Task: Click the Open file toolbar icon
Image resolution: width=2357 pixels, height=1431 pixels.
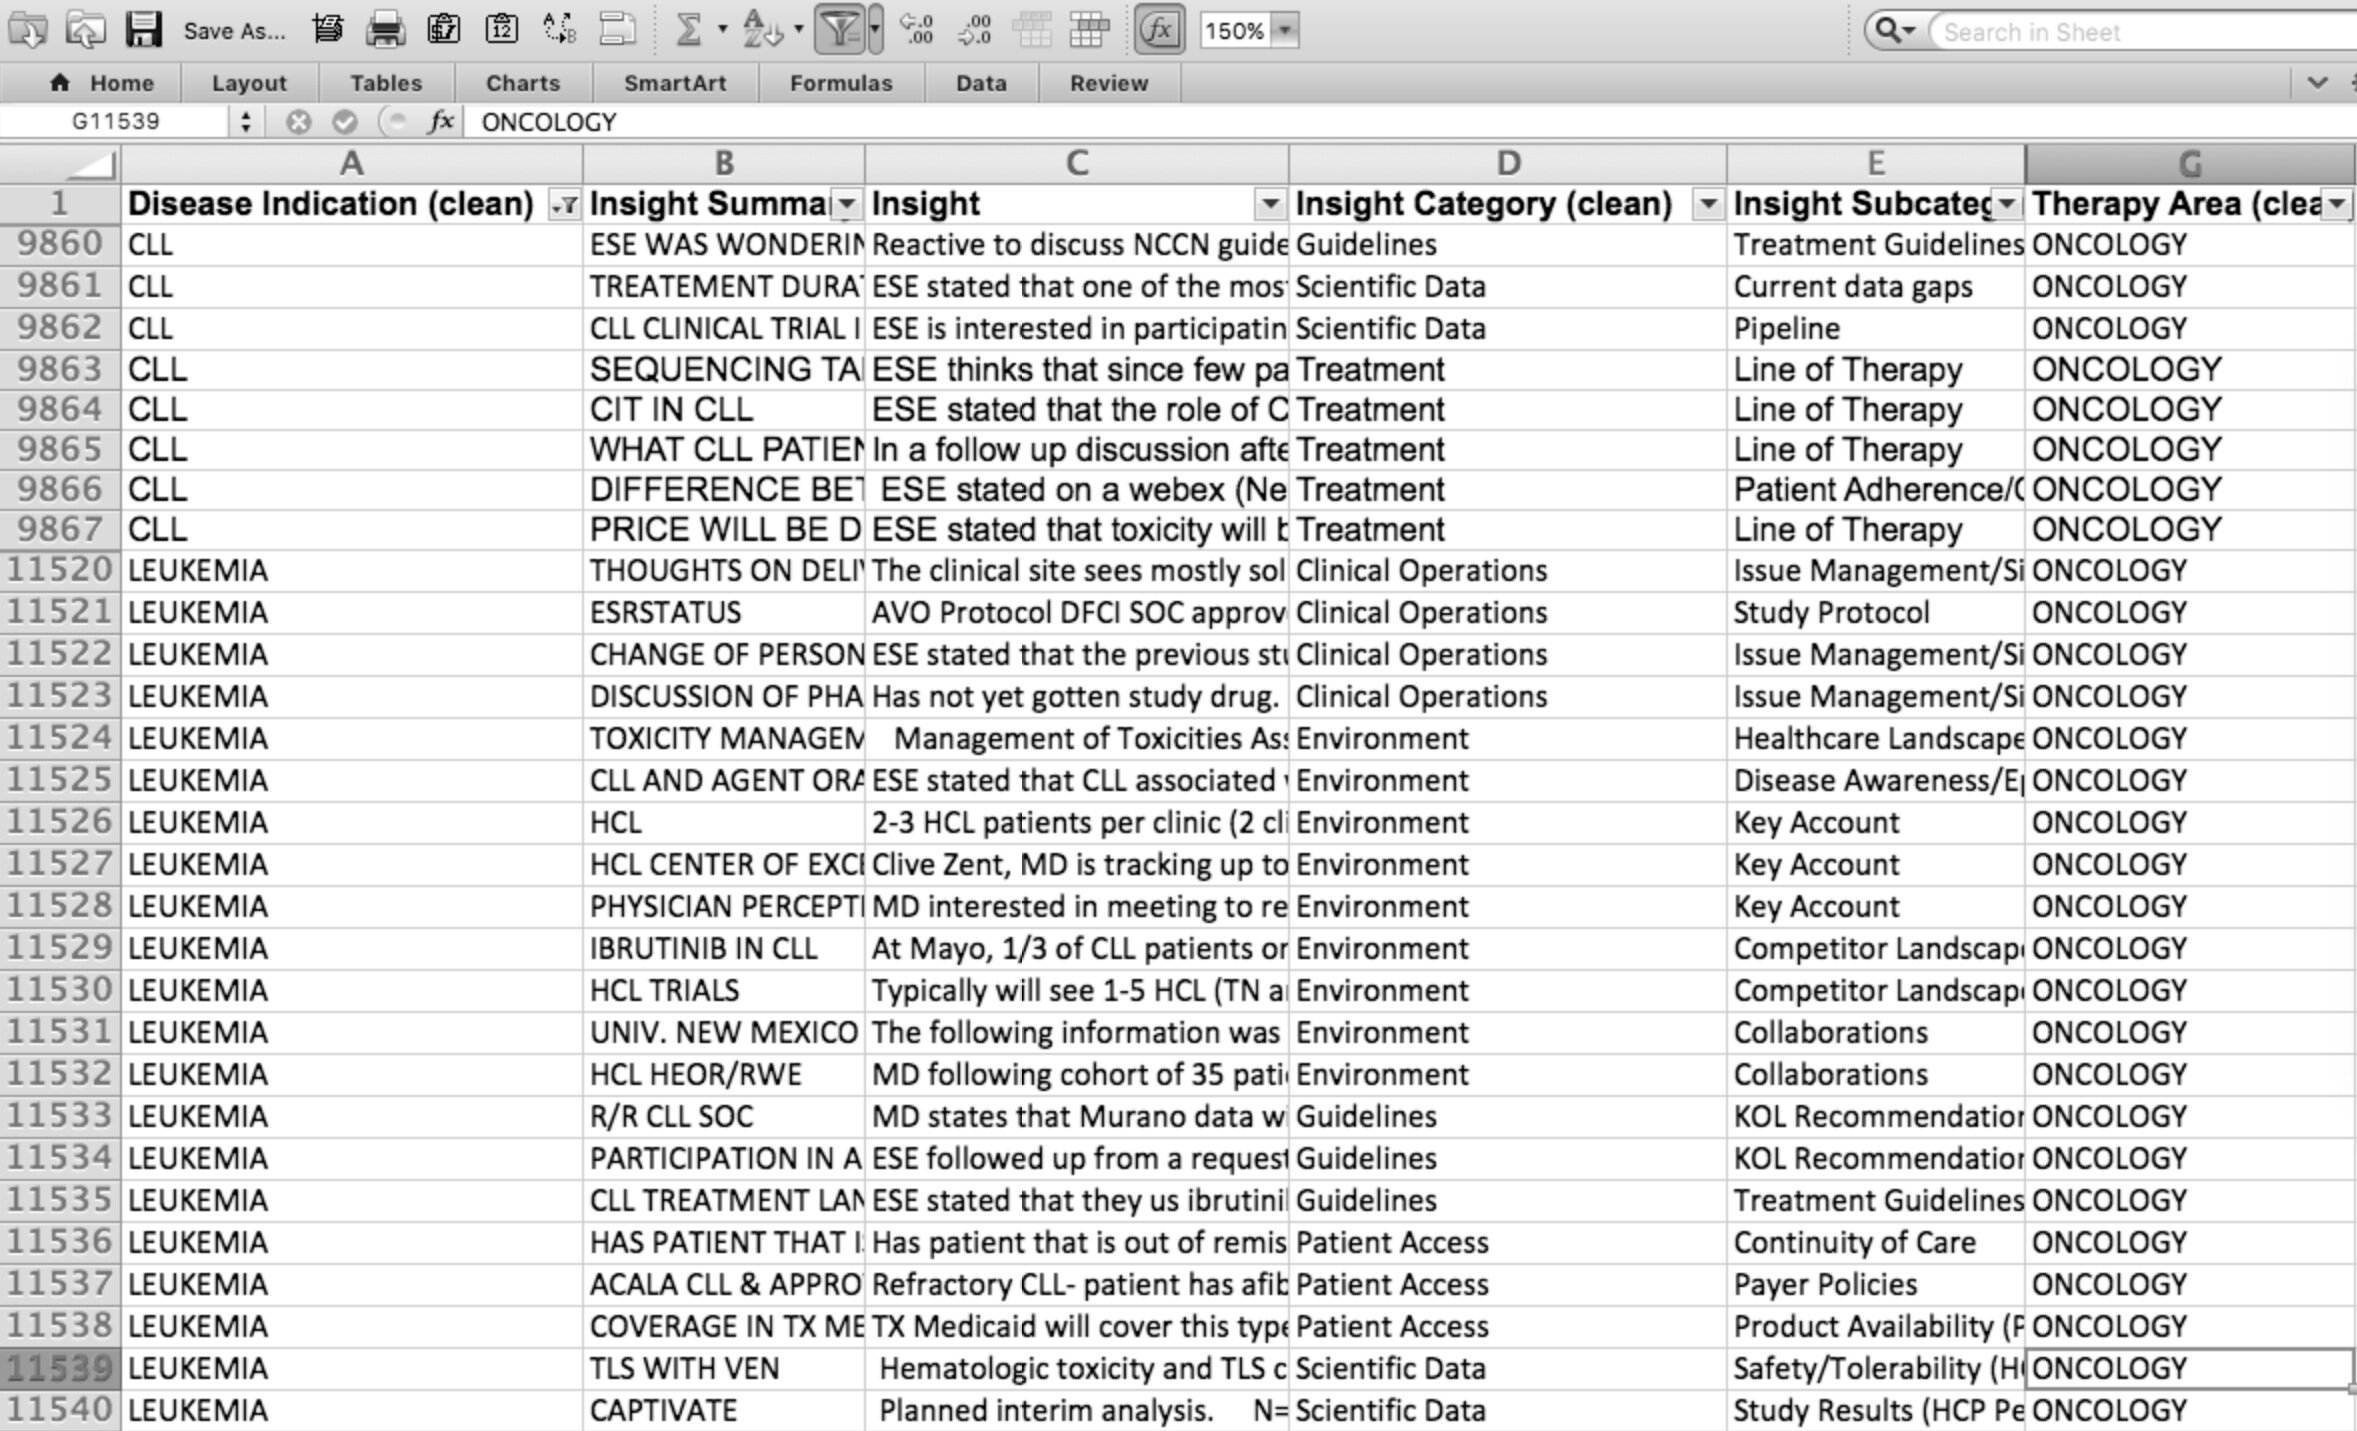Action: point(85,30)
